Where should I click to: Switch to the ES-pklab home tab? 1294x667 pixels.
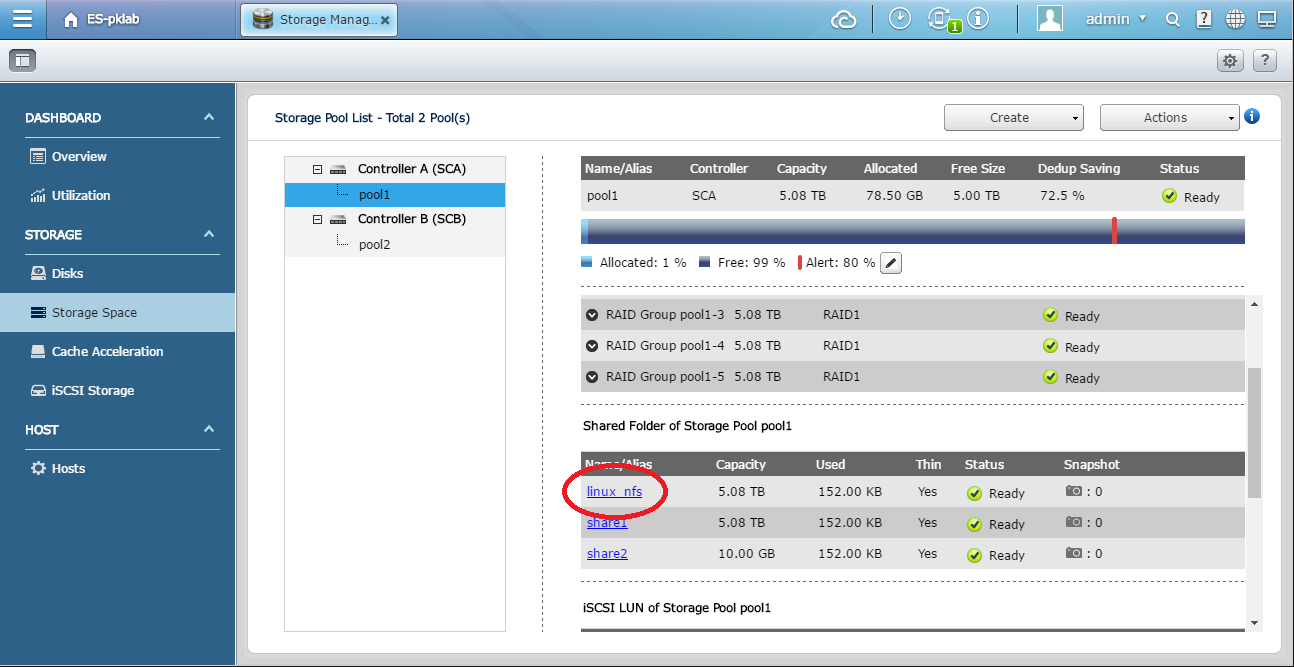(x=101, y=19)
